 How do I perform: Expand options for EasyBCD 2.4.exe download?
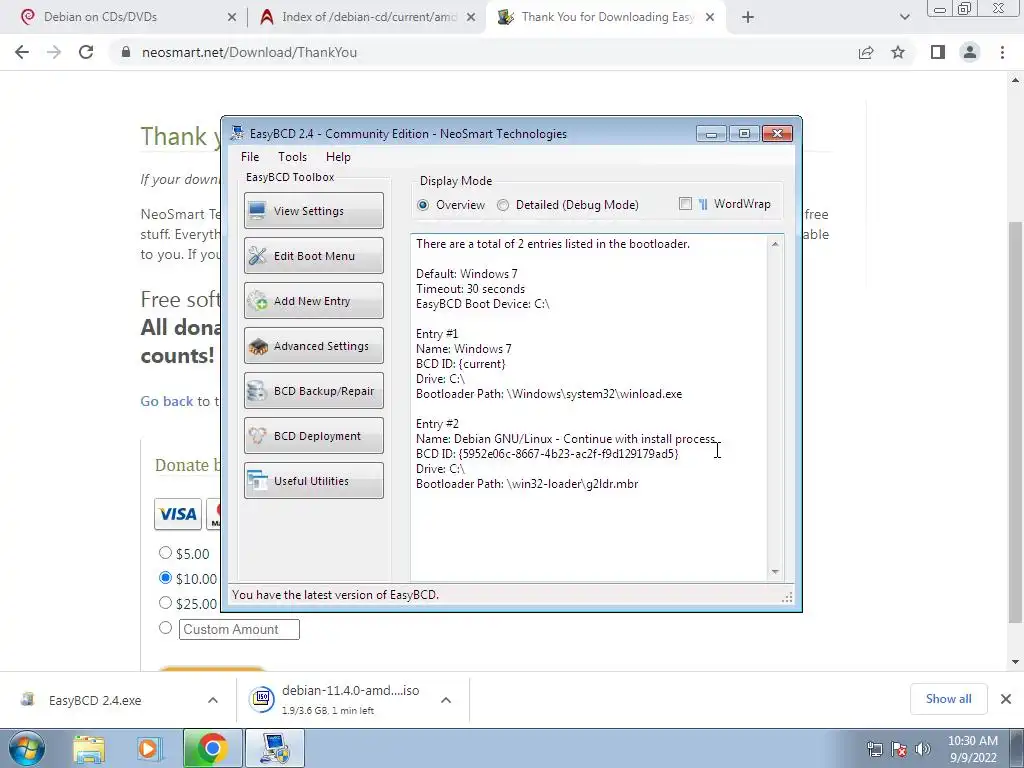click(213, 700)
